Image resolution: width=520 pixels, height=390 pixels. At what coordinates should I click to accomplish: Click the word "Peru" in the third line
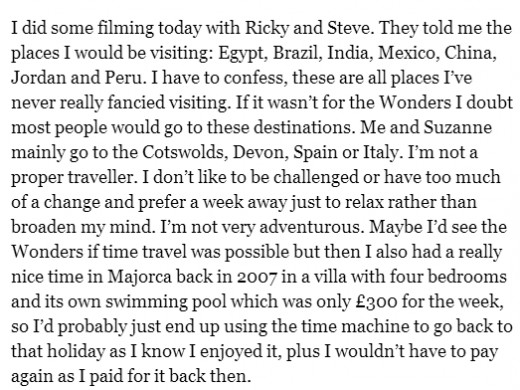coord(125,78)
